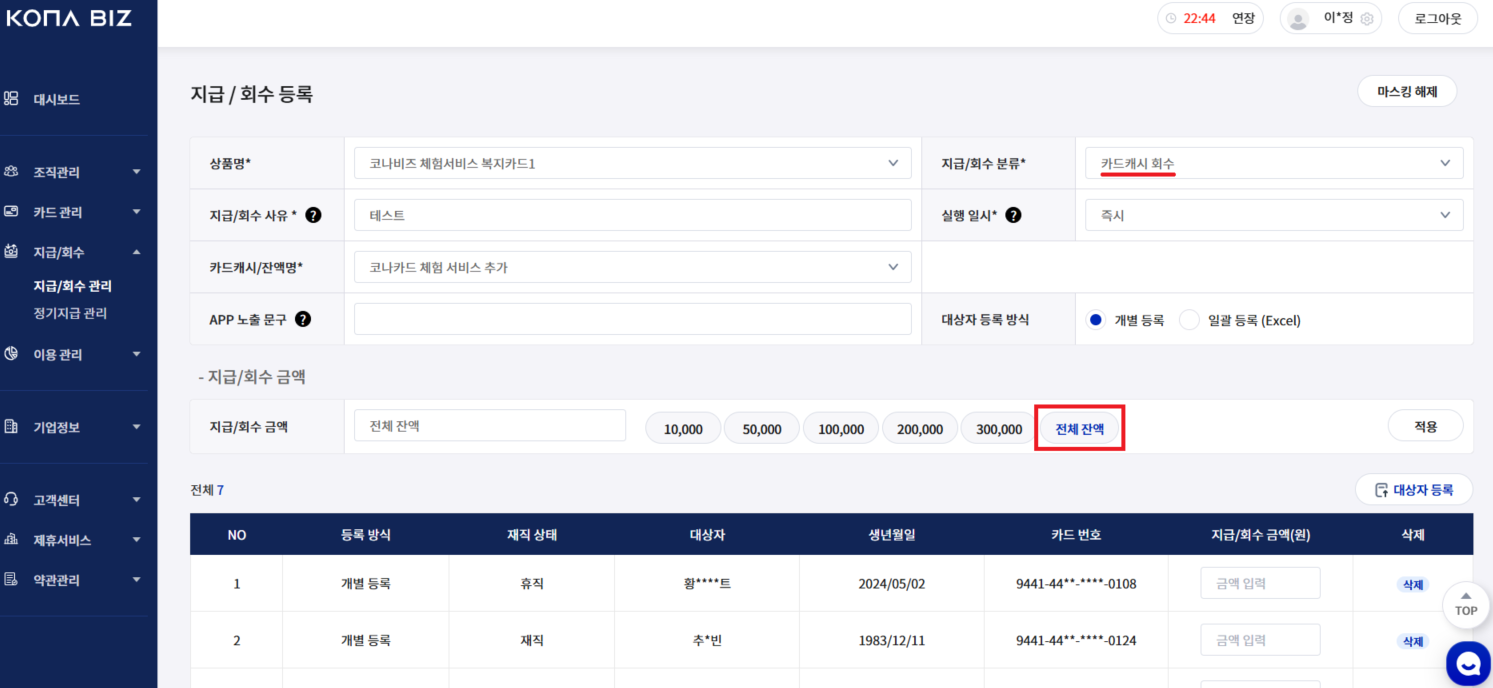Choose the 10,000 amount button

pos(683,428)
